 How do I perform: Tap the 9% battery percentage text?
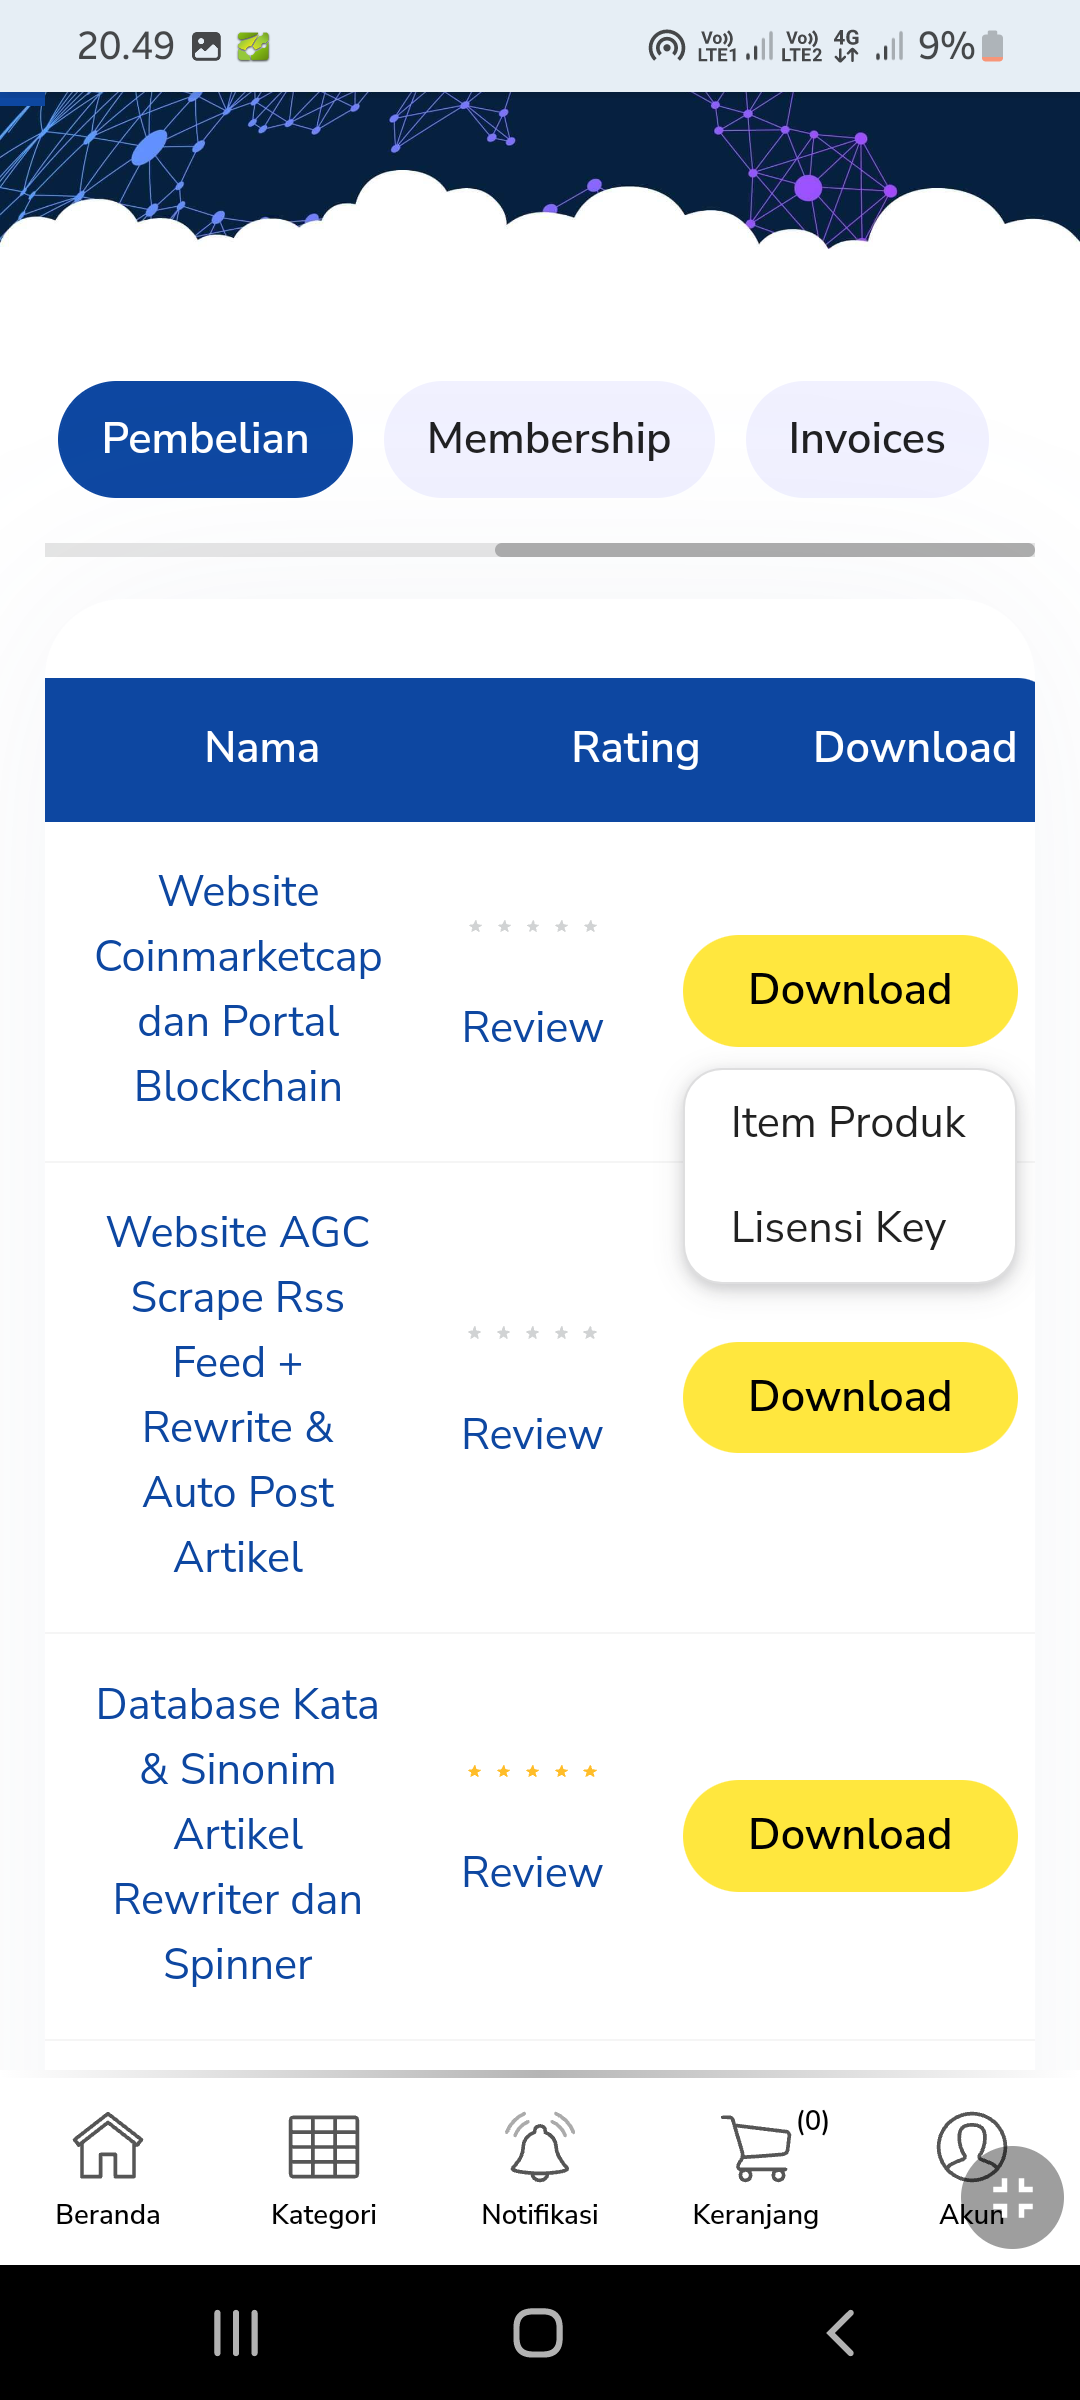946,46
